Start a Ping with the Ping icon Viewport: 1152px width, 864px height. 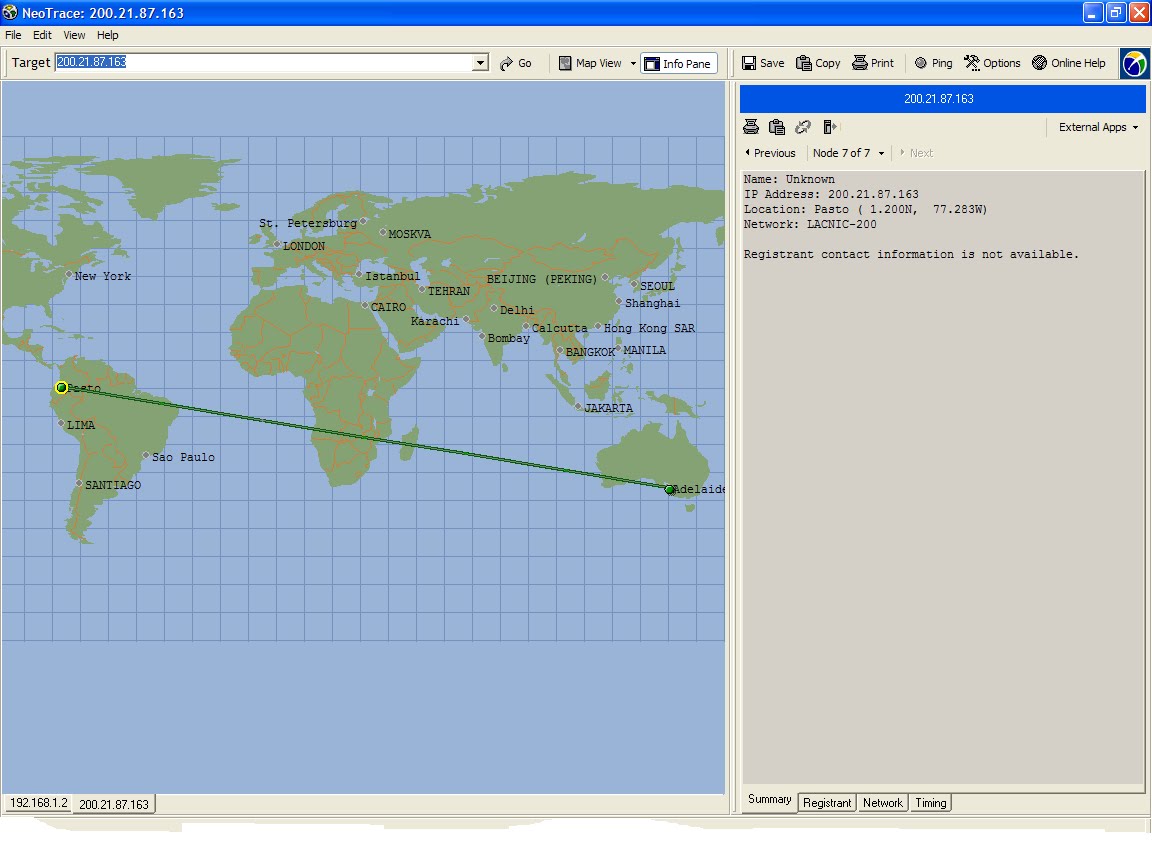tap(932, 62)
